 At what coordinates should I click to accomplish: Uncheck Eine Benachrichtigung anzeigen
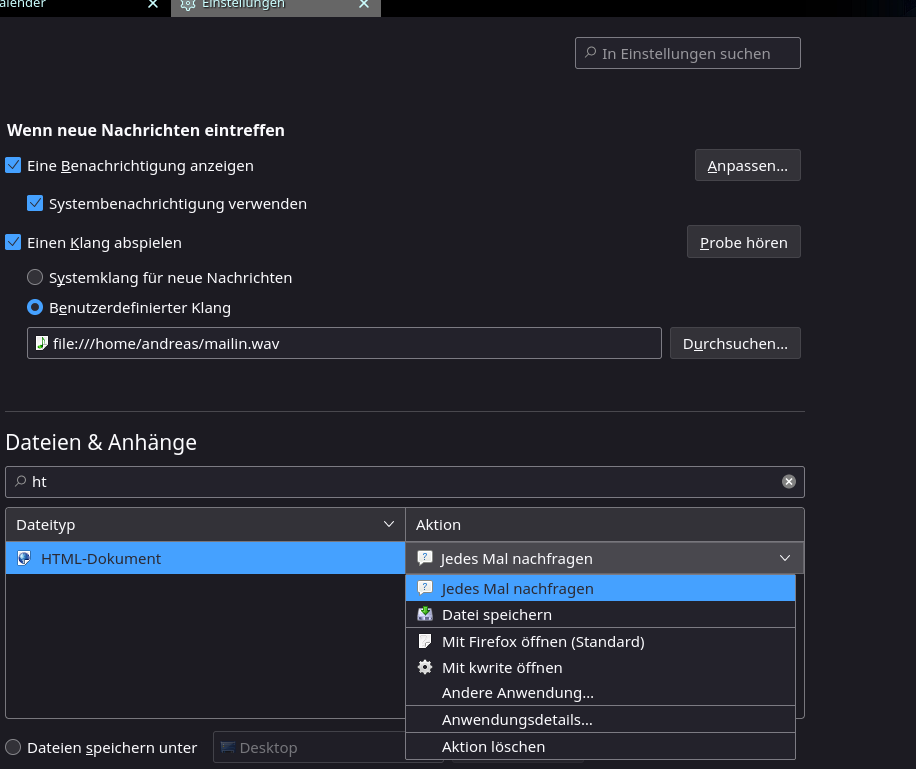click(x=13, y=165)
